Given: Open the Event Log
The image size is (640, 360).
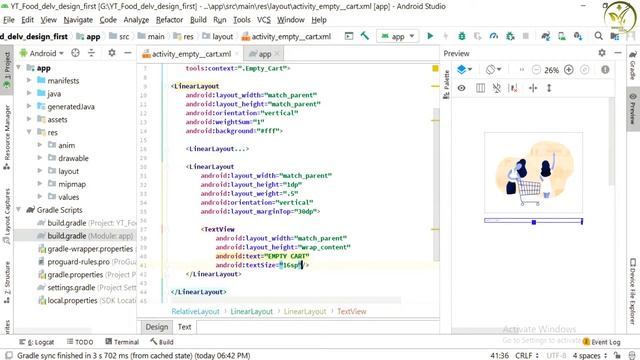Looking at the screenshot, I should (x=602, y=342).
